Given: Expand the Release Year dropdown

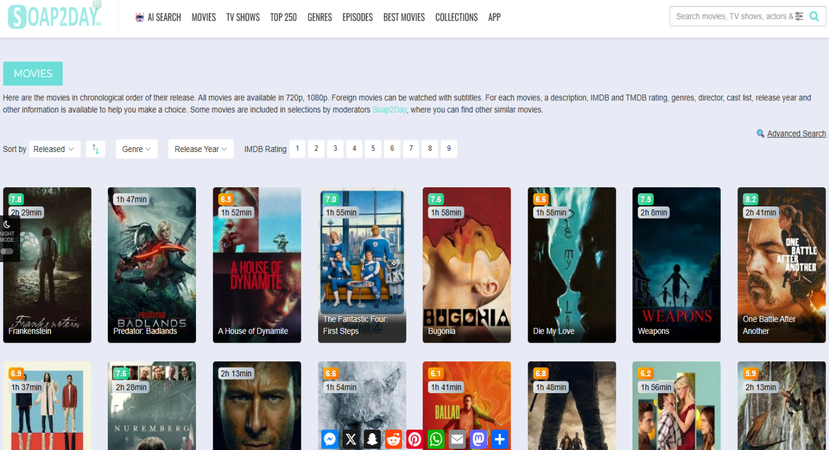Looking at the screenshot, I should [200, 149].
